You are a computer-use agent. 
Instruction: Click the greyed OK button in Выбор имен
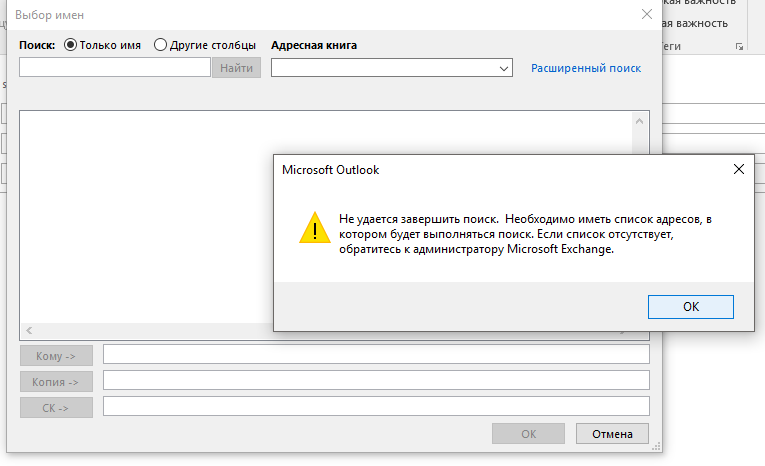coord(528,434)
